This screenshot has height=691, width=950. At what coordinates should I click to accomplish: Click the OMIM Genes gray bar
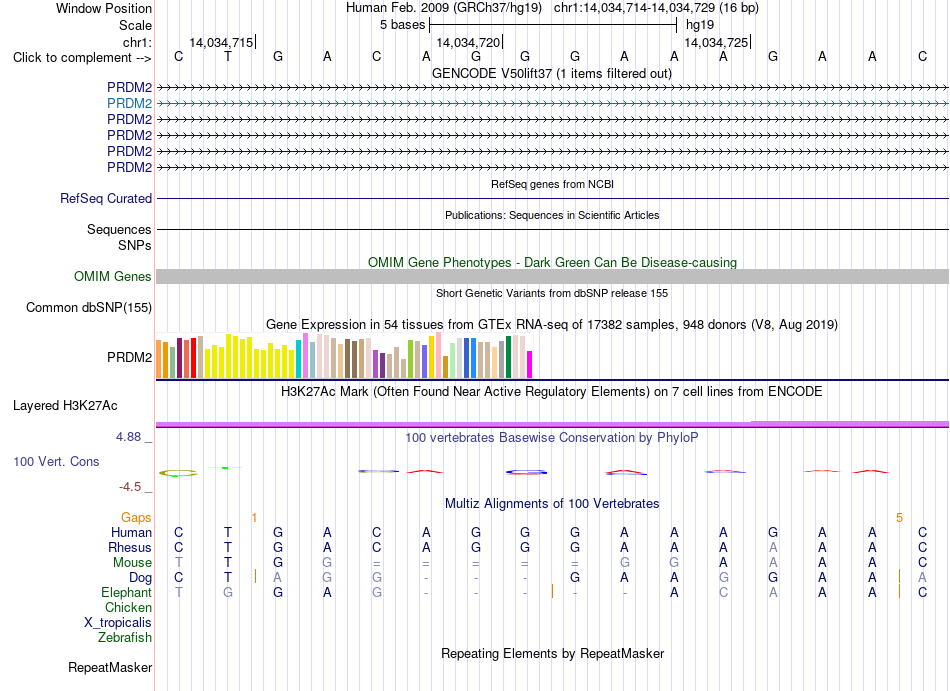tap(552, 277)
